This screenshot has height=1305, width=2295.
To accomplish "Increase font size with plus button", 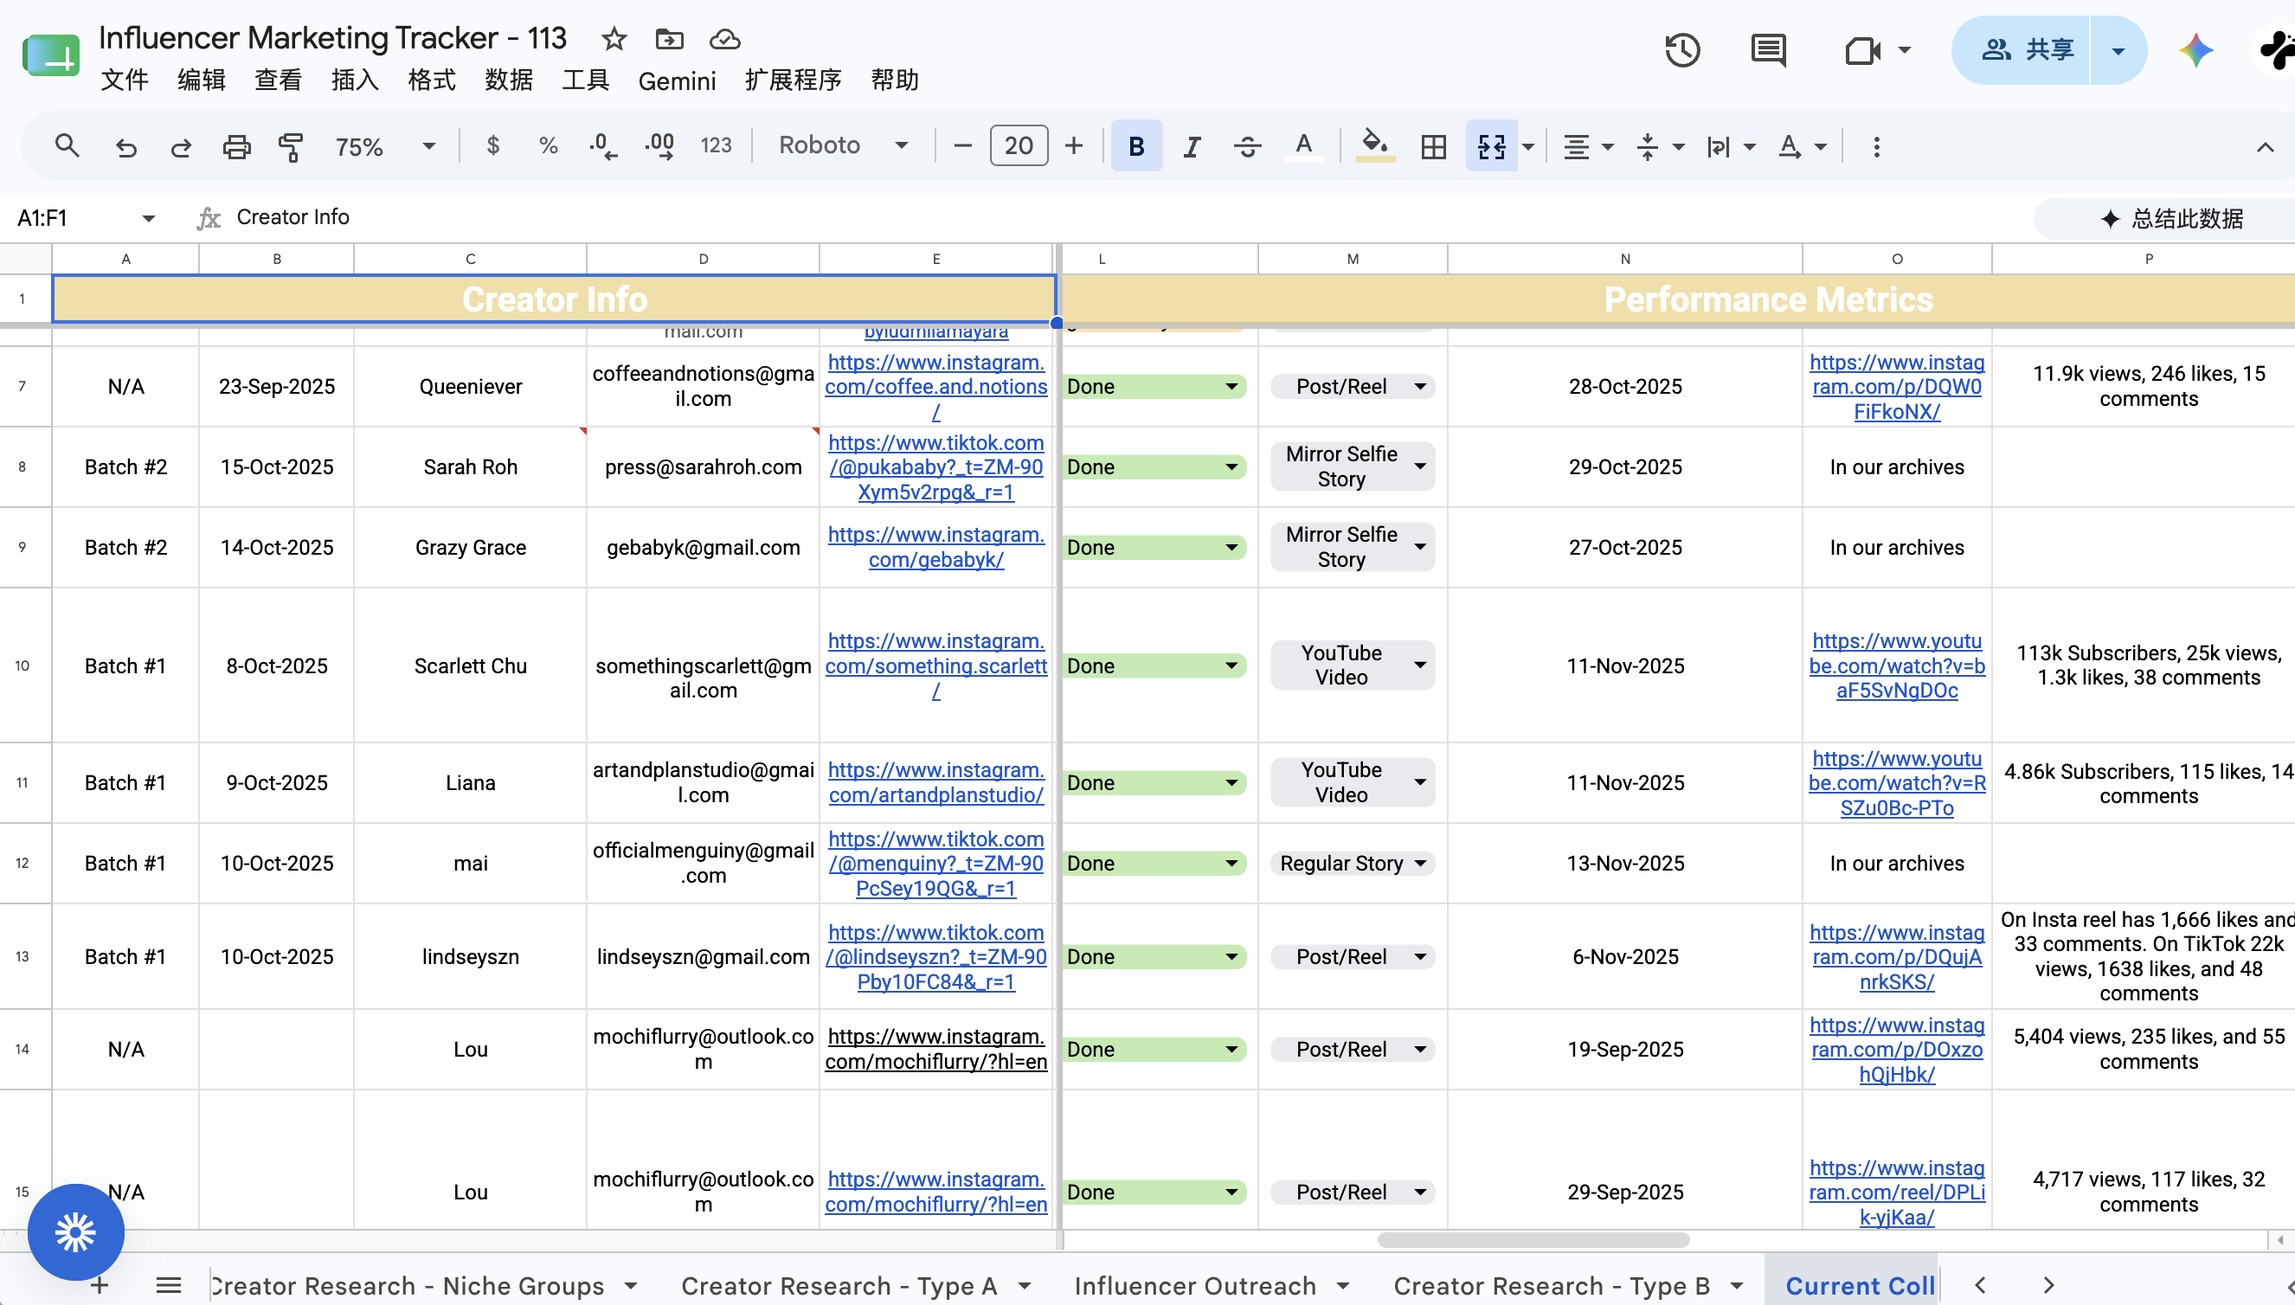I will coord(1073,146).
